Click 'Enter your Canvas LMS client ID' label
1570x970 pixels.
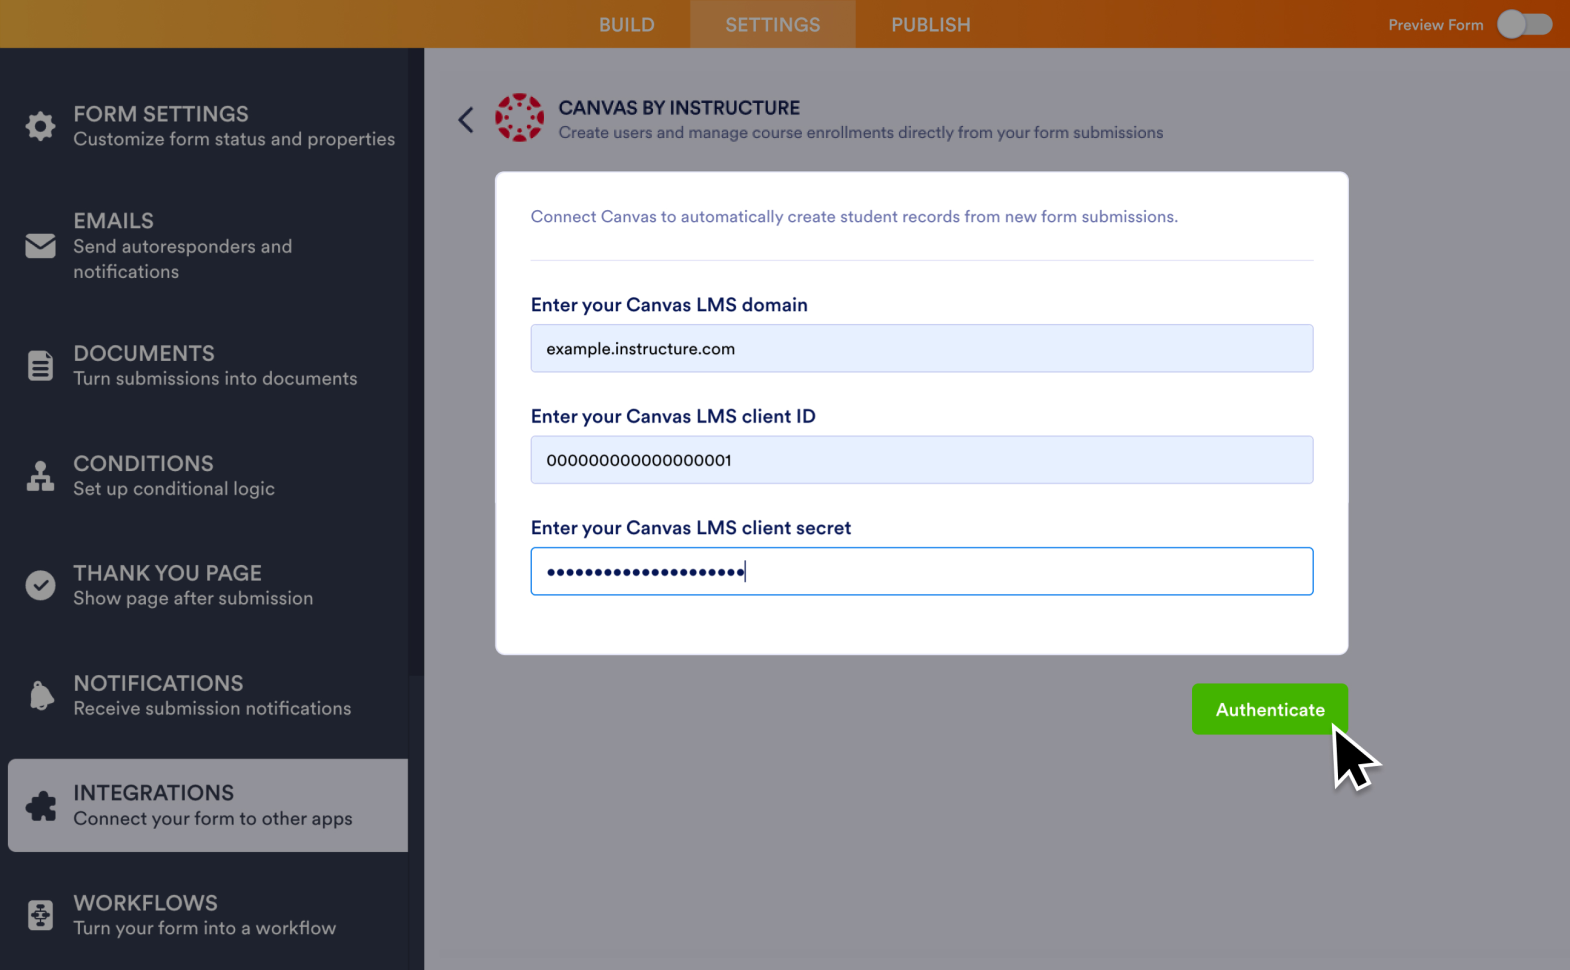pos(673,416)
